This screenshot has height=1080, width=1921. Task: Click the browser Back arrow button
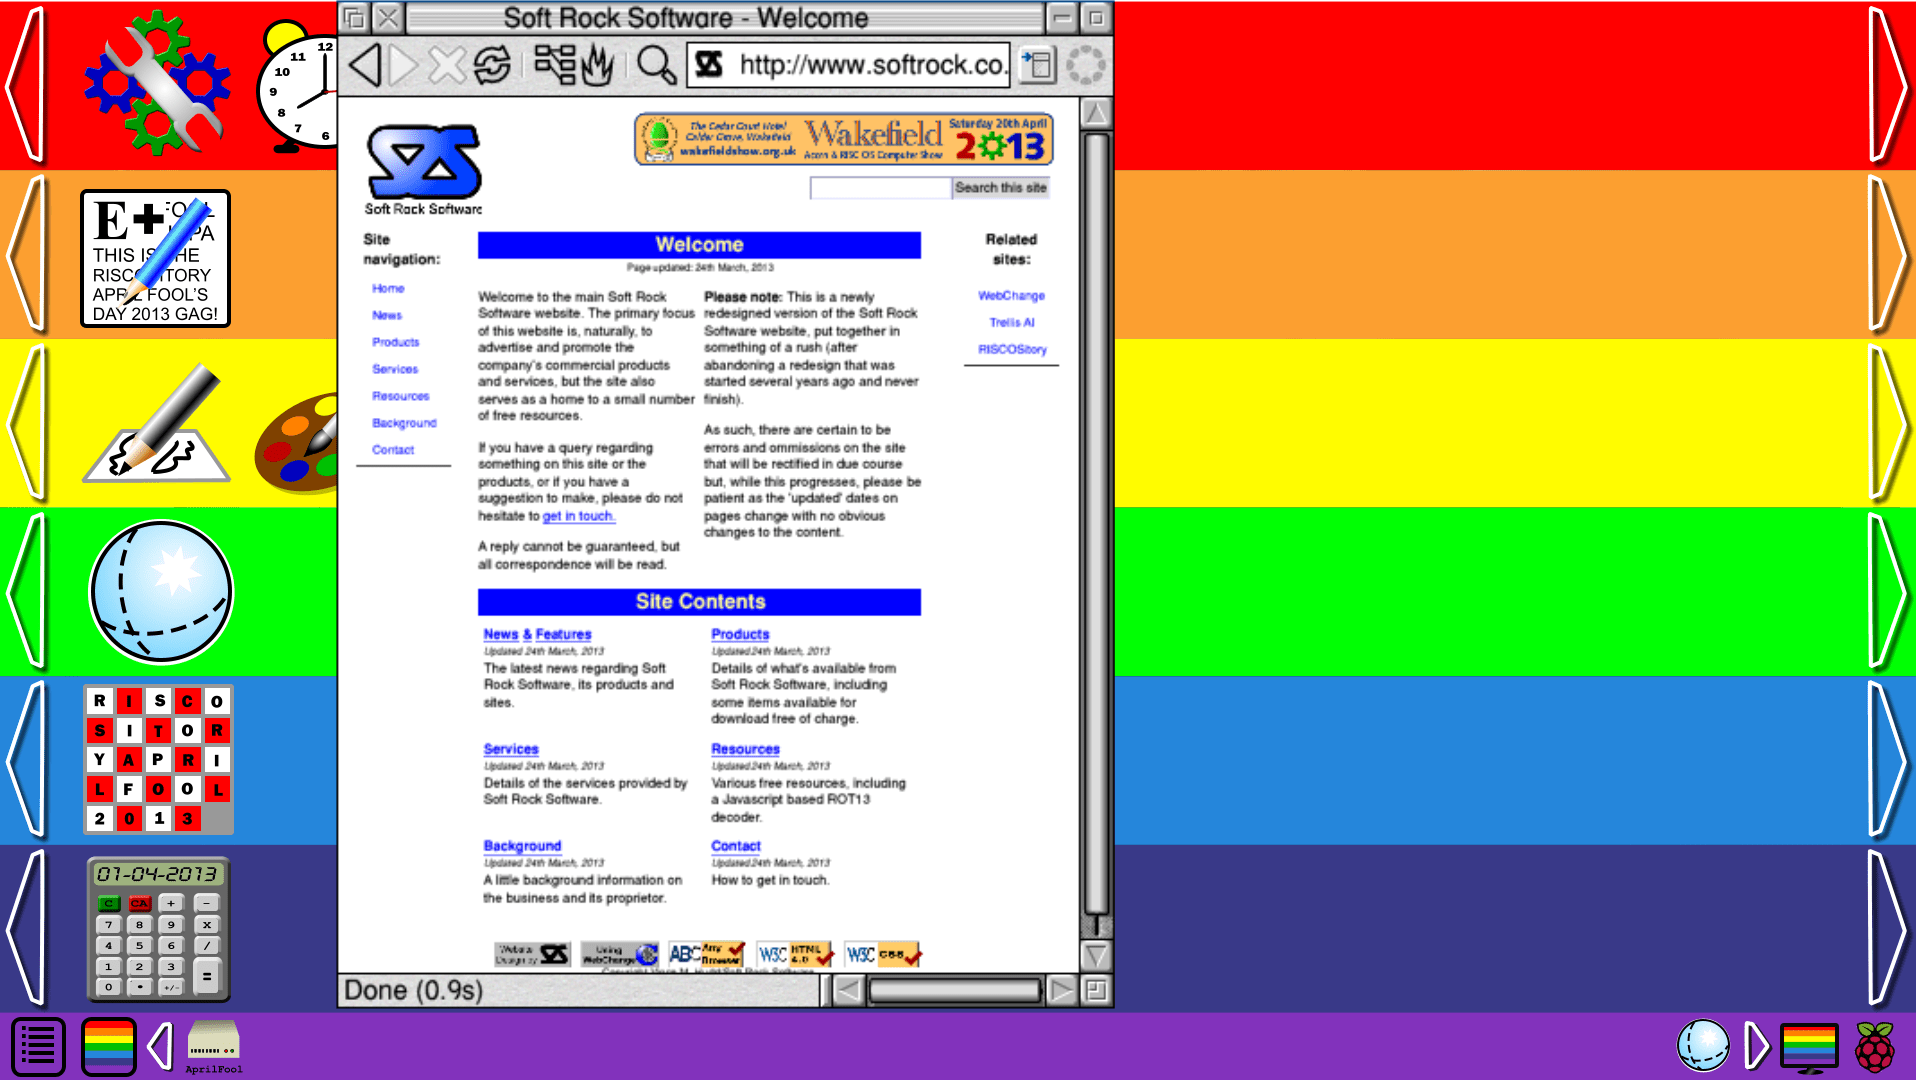pos(366,66)
